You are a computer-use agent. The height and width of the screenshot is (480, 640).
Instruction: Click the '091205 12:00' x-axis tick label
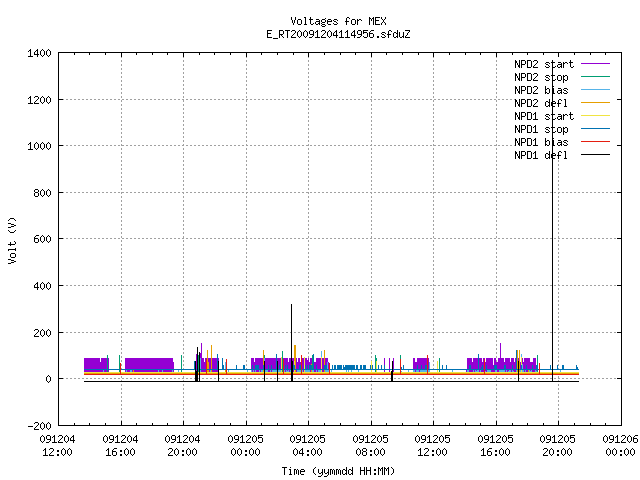(432, 446)
